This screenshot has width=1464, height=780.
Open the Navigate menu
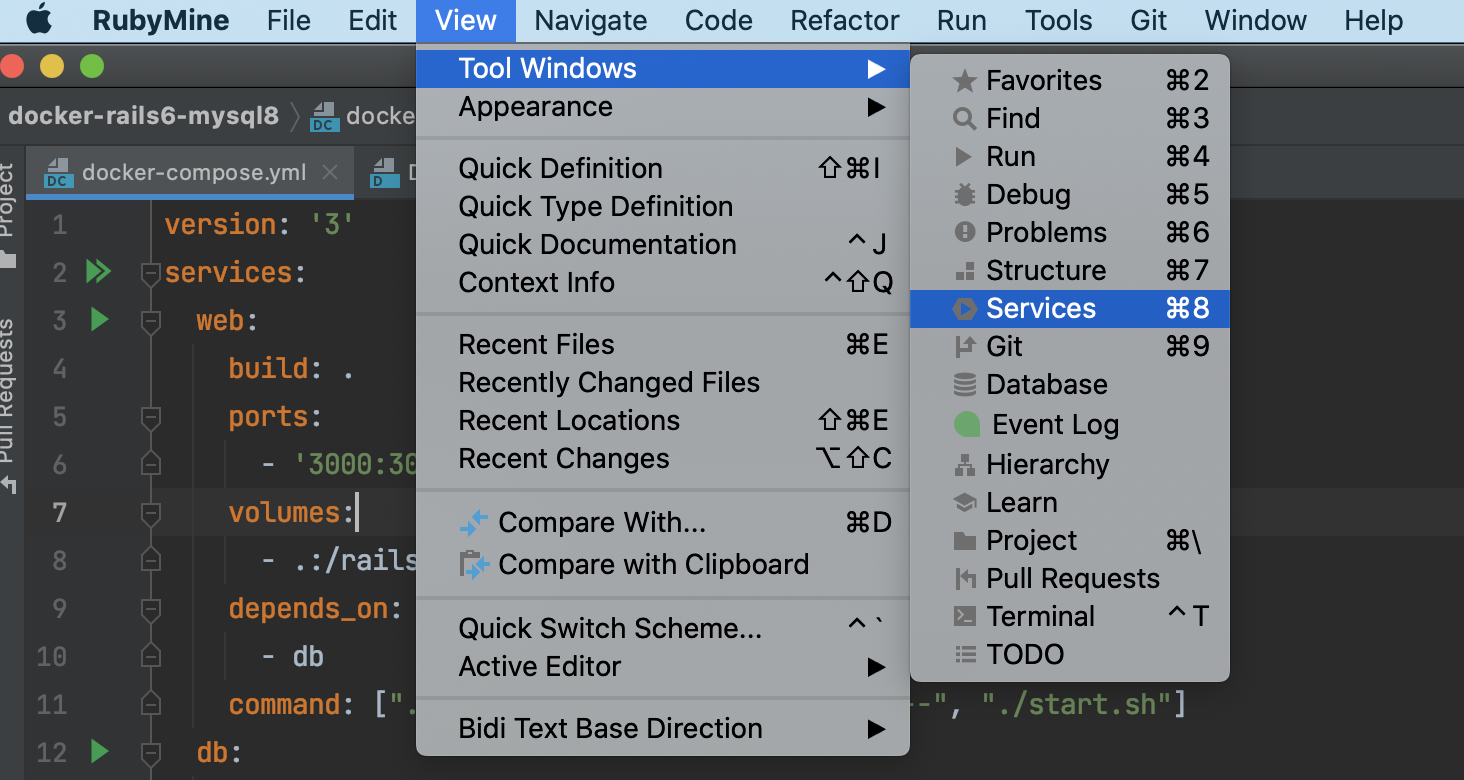coord(590,20)
